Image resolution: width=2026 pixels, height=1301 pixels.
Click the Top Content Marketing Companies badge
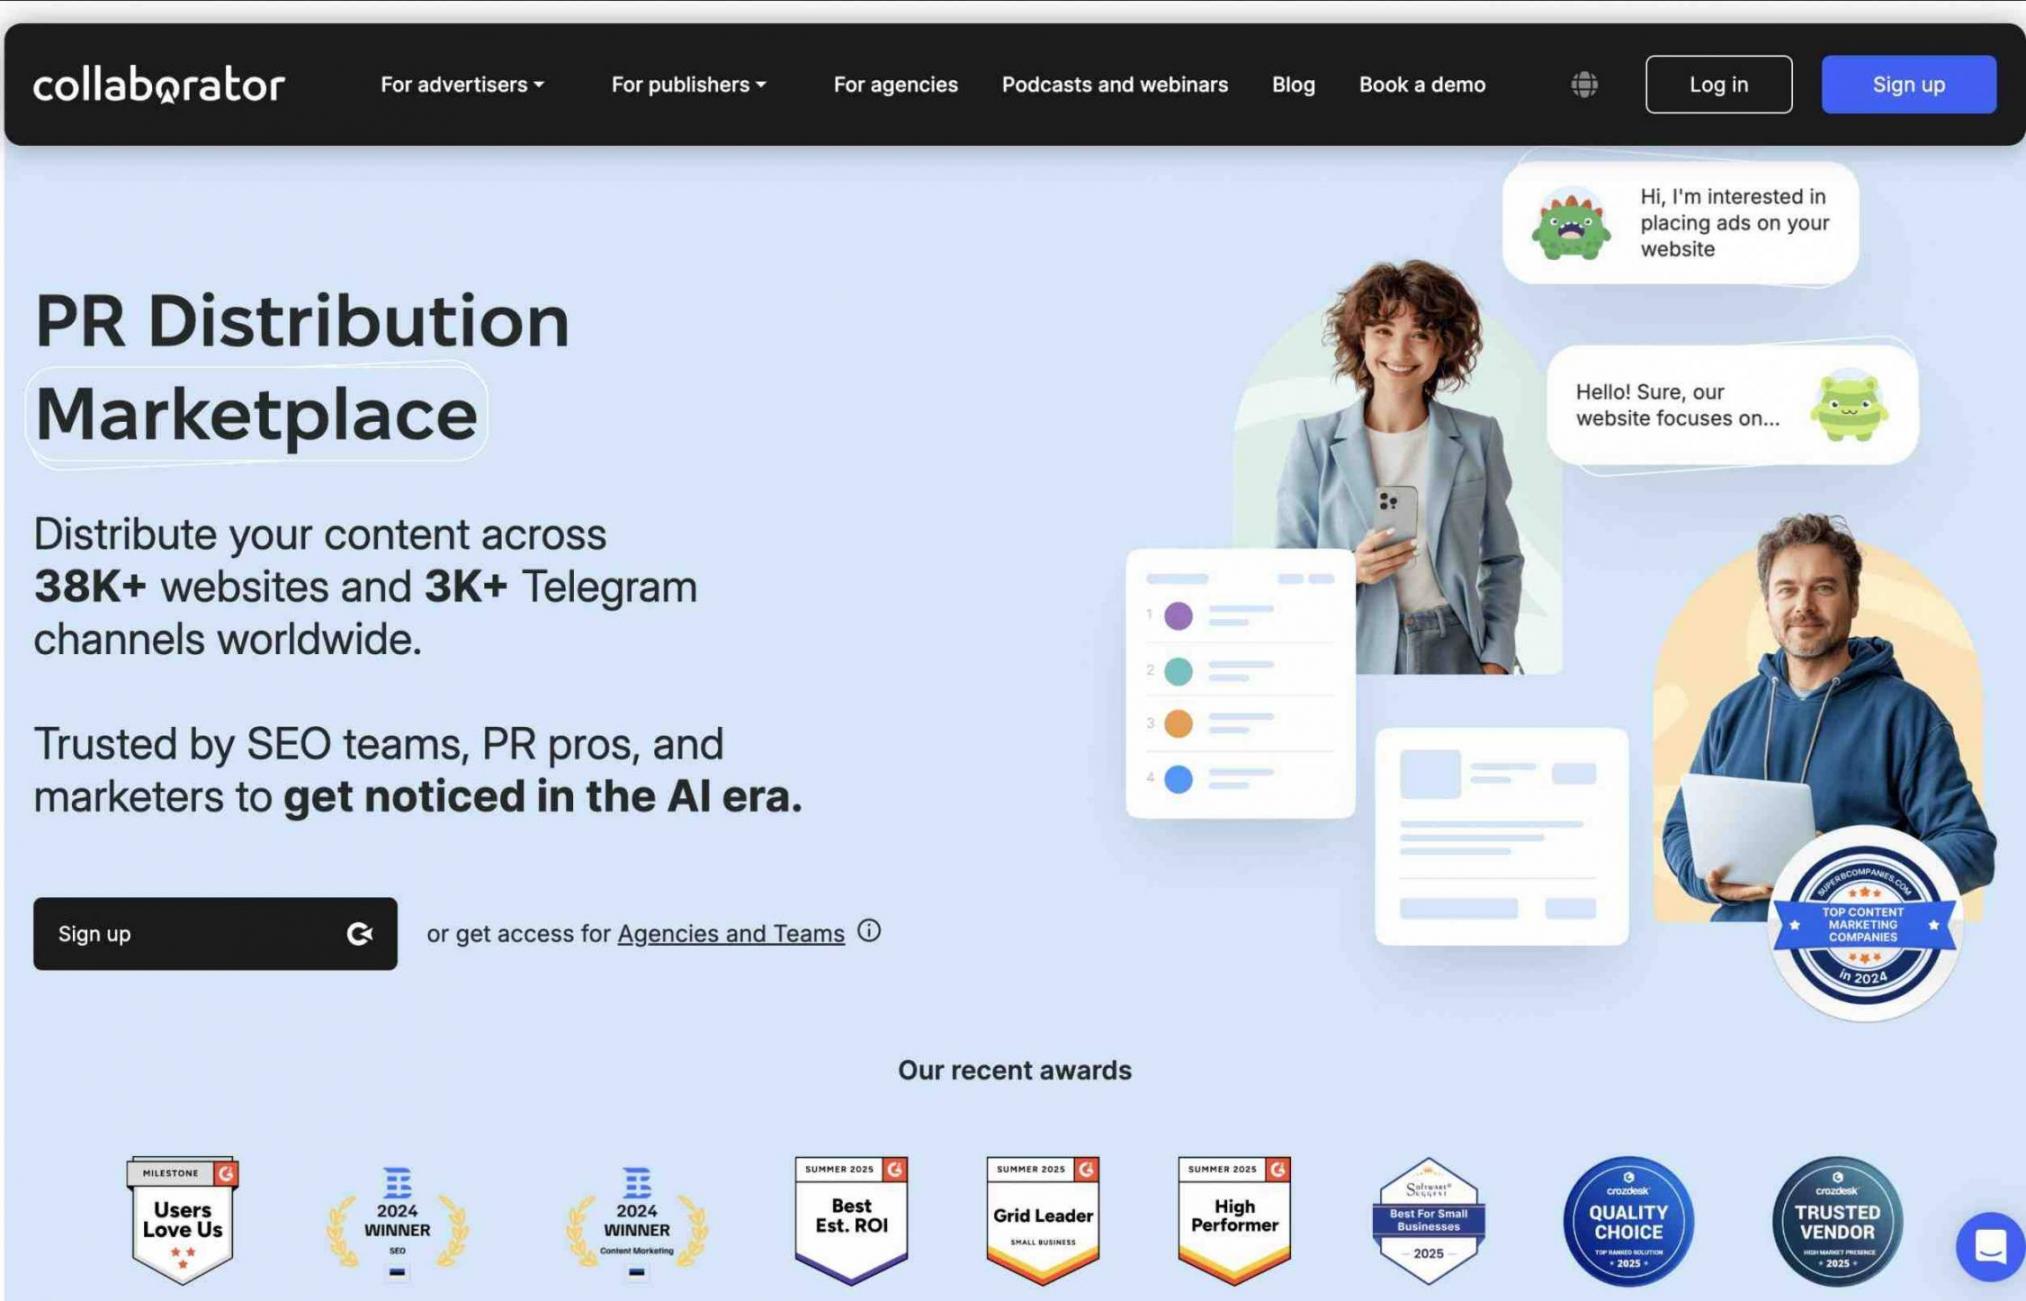pyautogui.click(x=1864, y=925)
